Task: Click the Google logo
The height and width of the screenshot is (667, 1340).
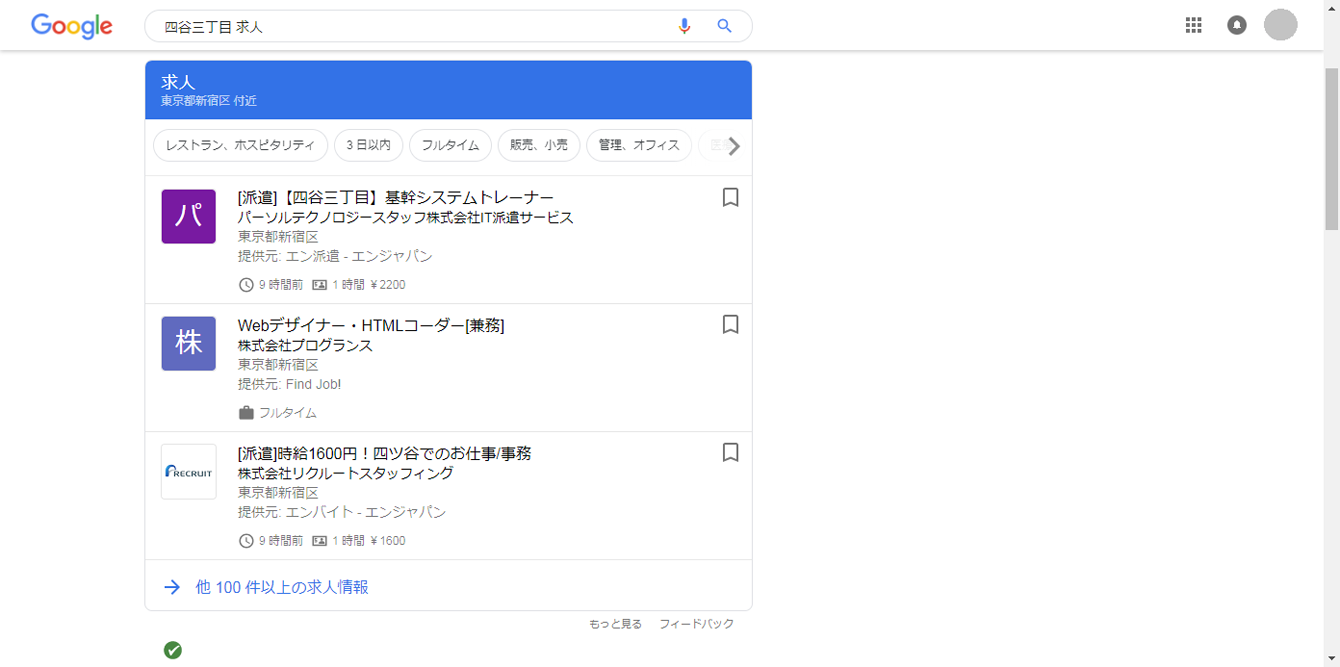Action: tap(71, 26)
